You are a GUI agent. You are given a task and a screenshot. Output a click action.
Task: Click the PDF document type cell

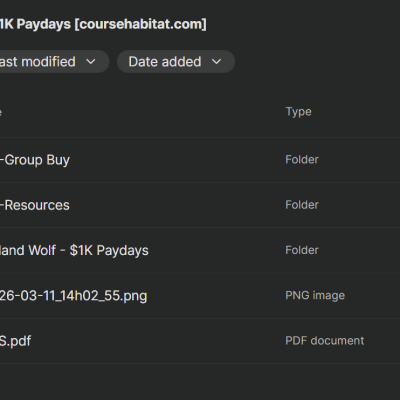(x=325, y=341)
